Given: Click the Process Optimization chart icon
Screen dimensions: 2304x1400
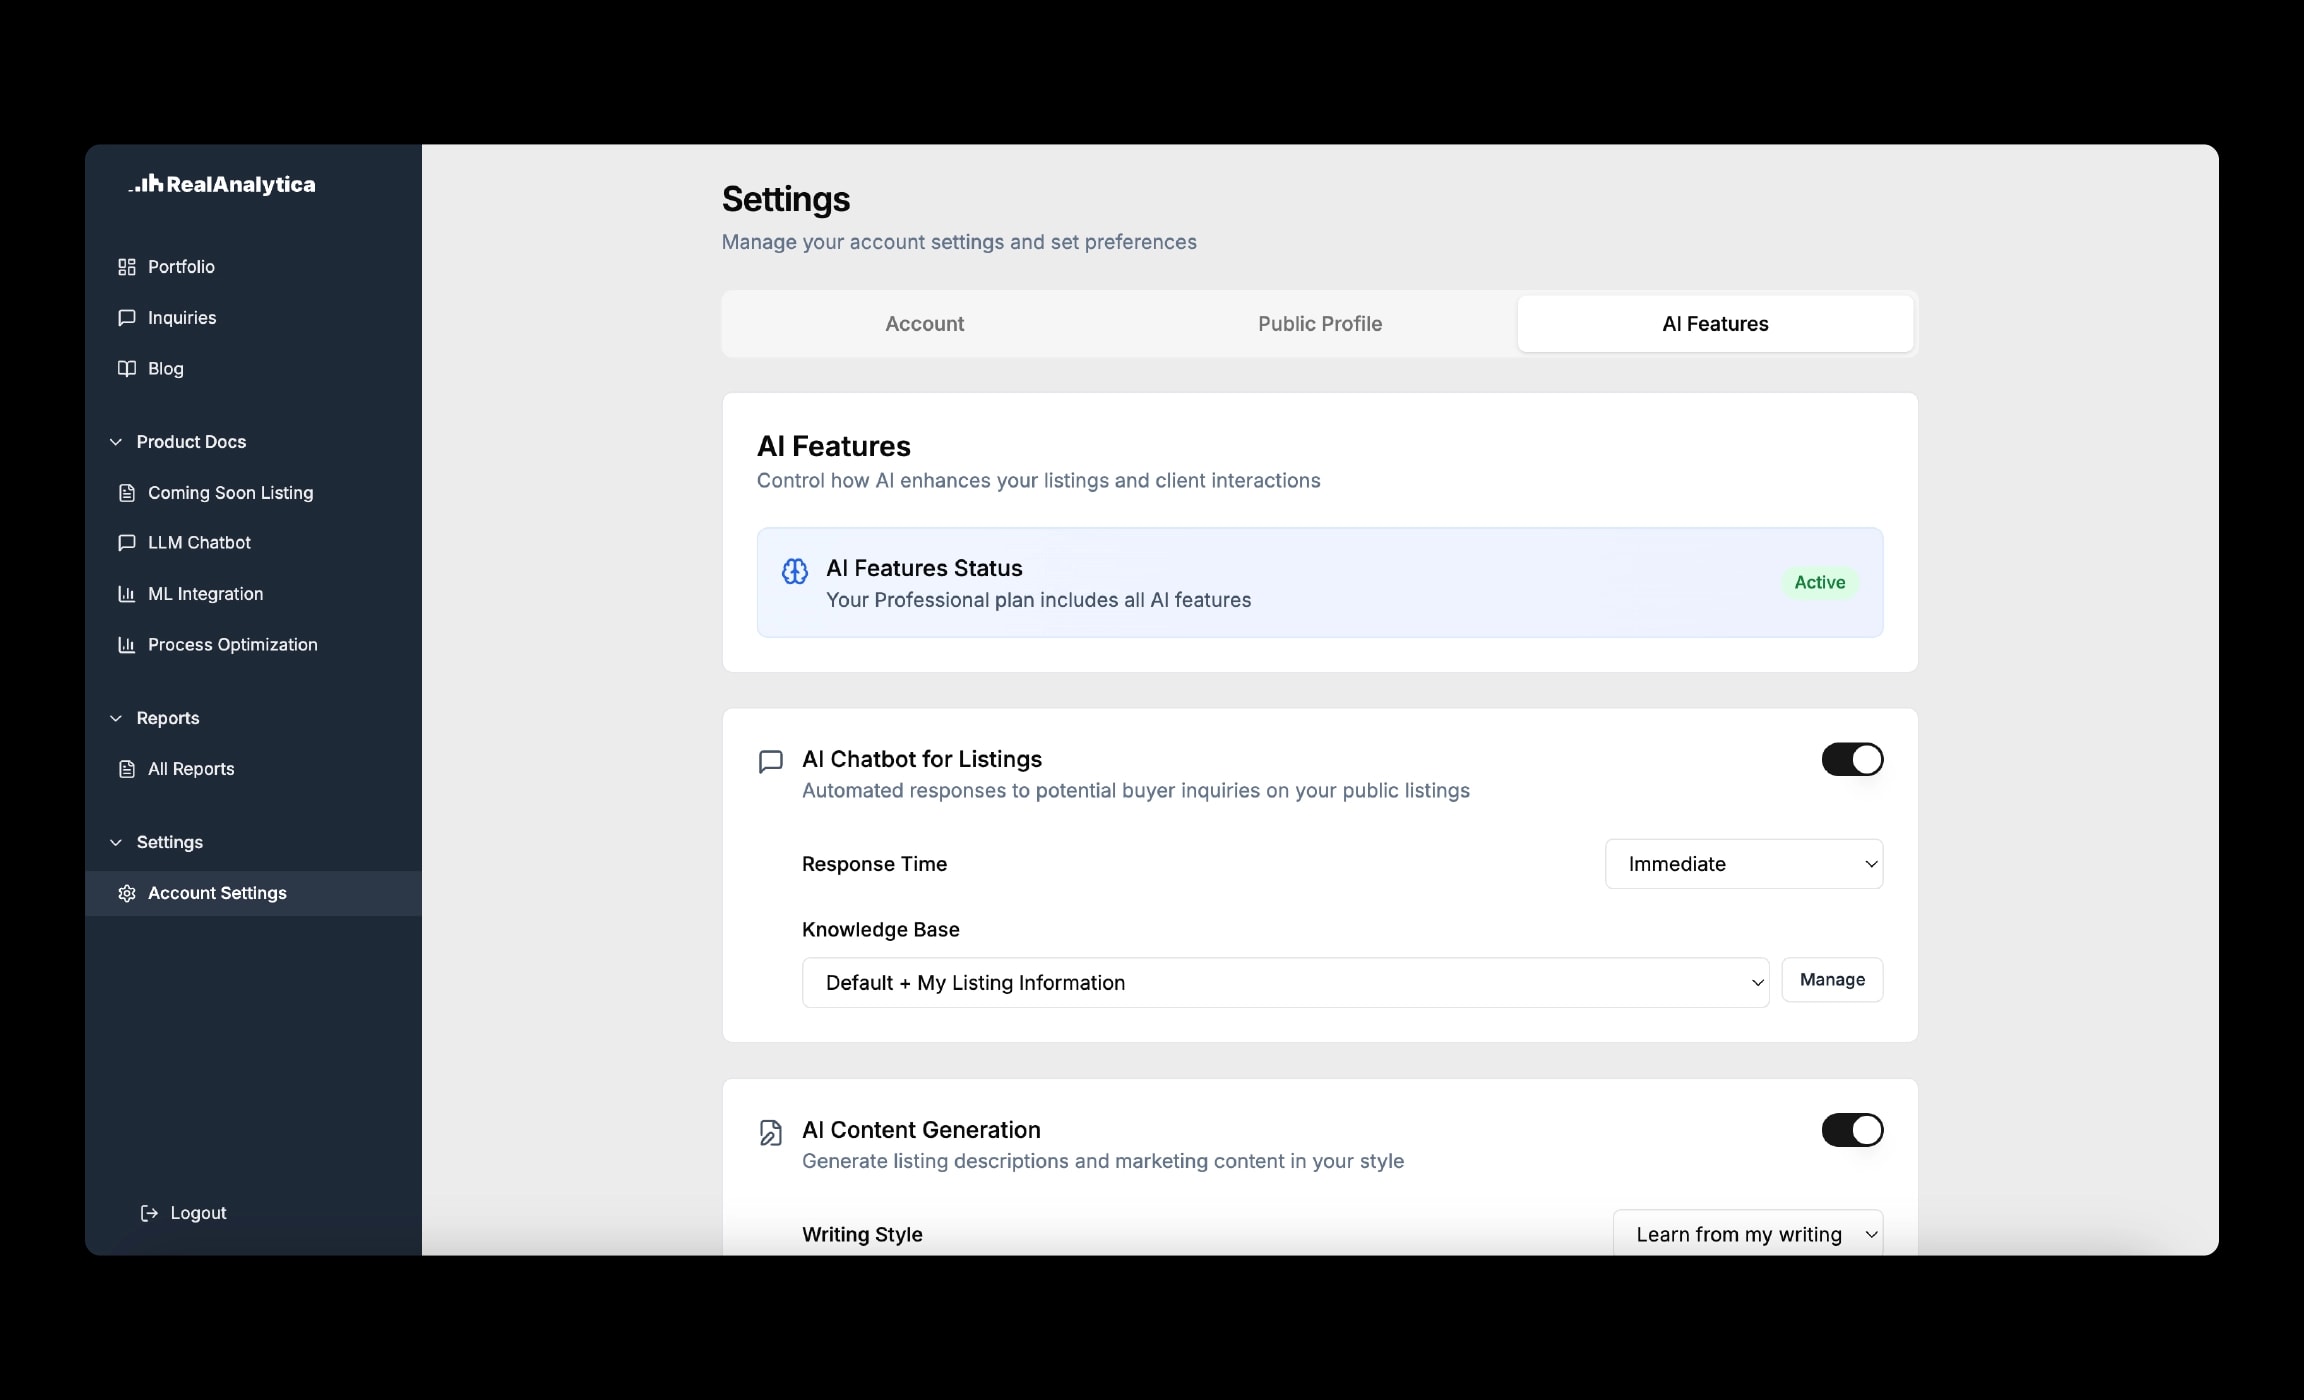Looking at the screenshot, I should click(127, 645).
